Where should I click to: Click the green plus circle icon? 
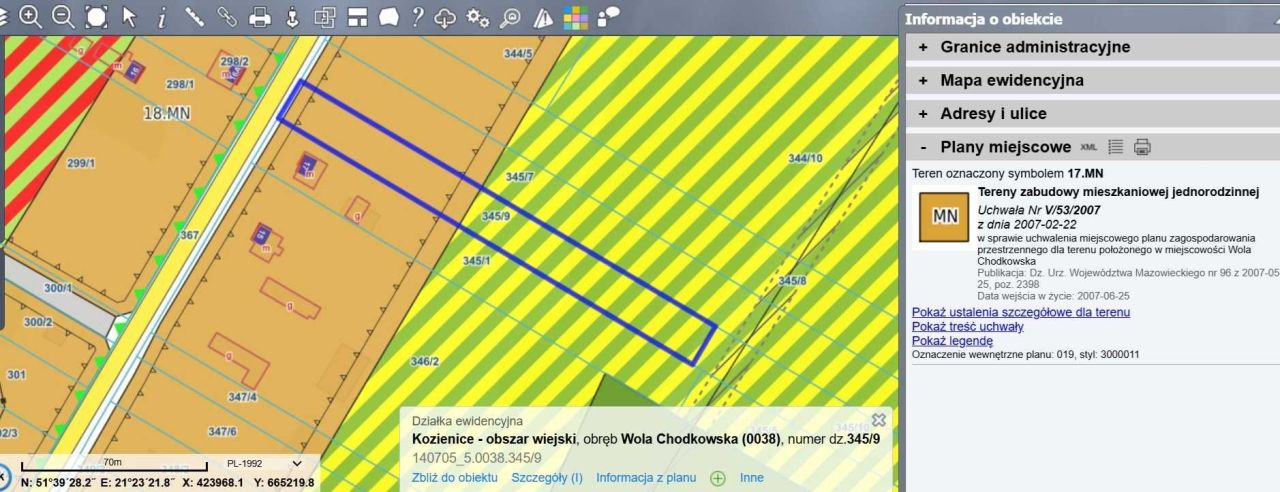click(717, 478)
